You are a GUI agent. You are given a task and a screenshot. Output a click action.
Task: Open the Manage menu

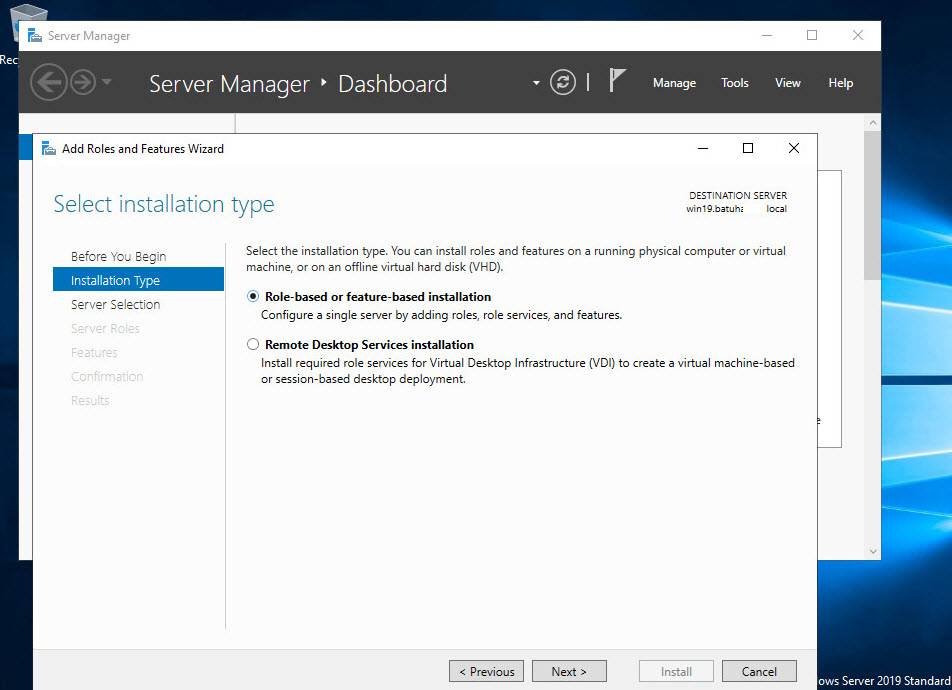click(x=674, y=83)
